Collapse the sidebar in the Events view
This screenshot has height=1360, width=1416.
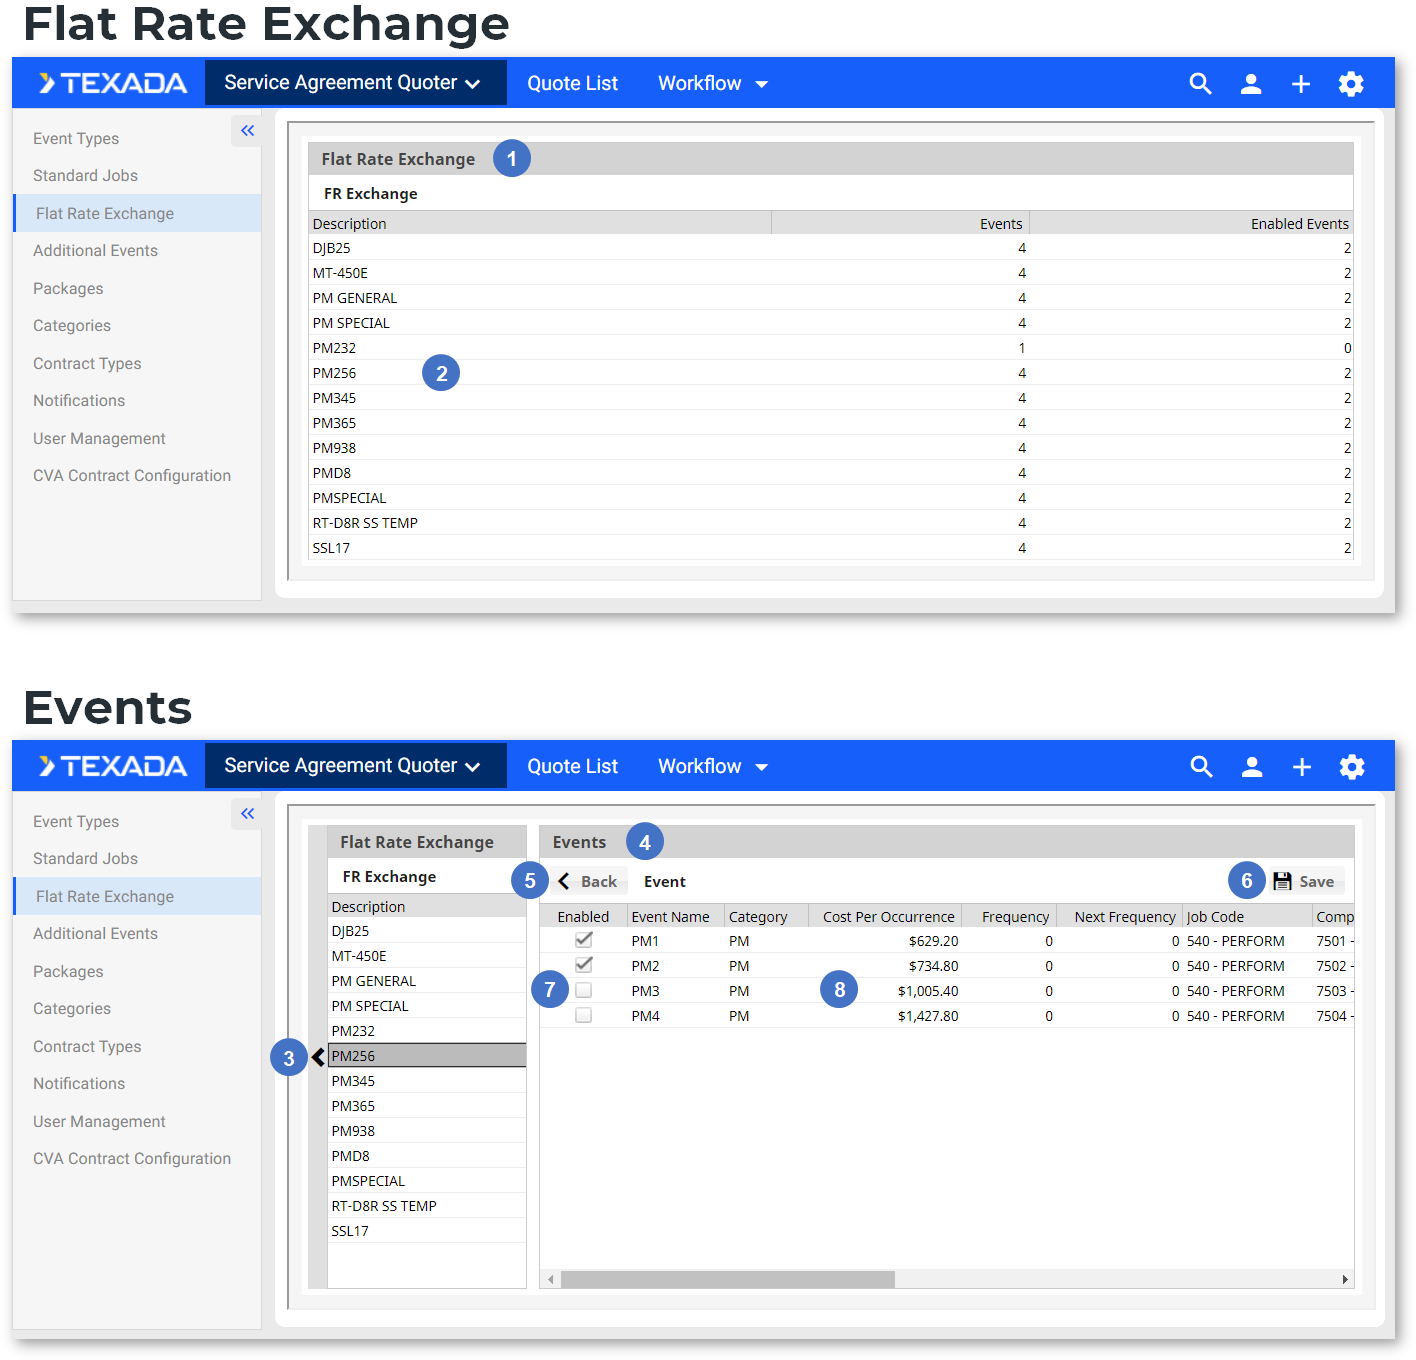point(246,813)
